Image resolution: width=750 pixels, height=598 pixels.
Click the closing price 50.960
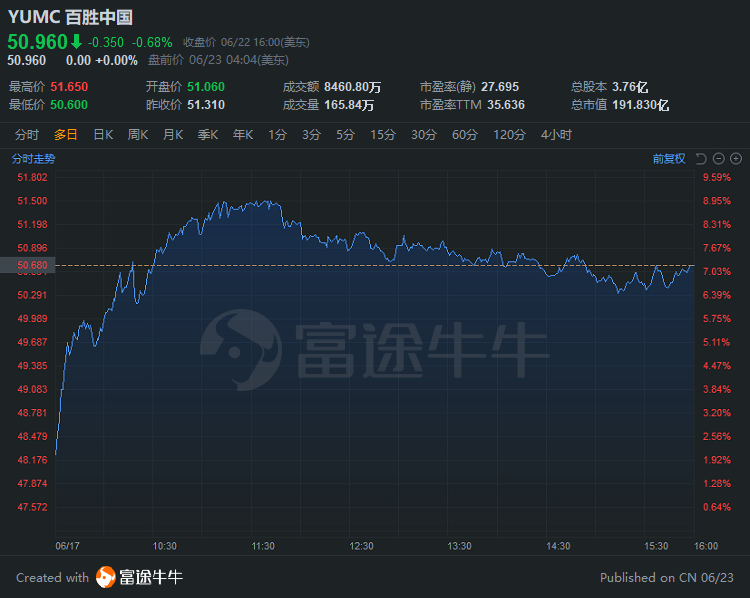pos(37,42)
